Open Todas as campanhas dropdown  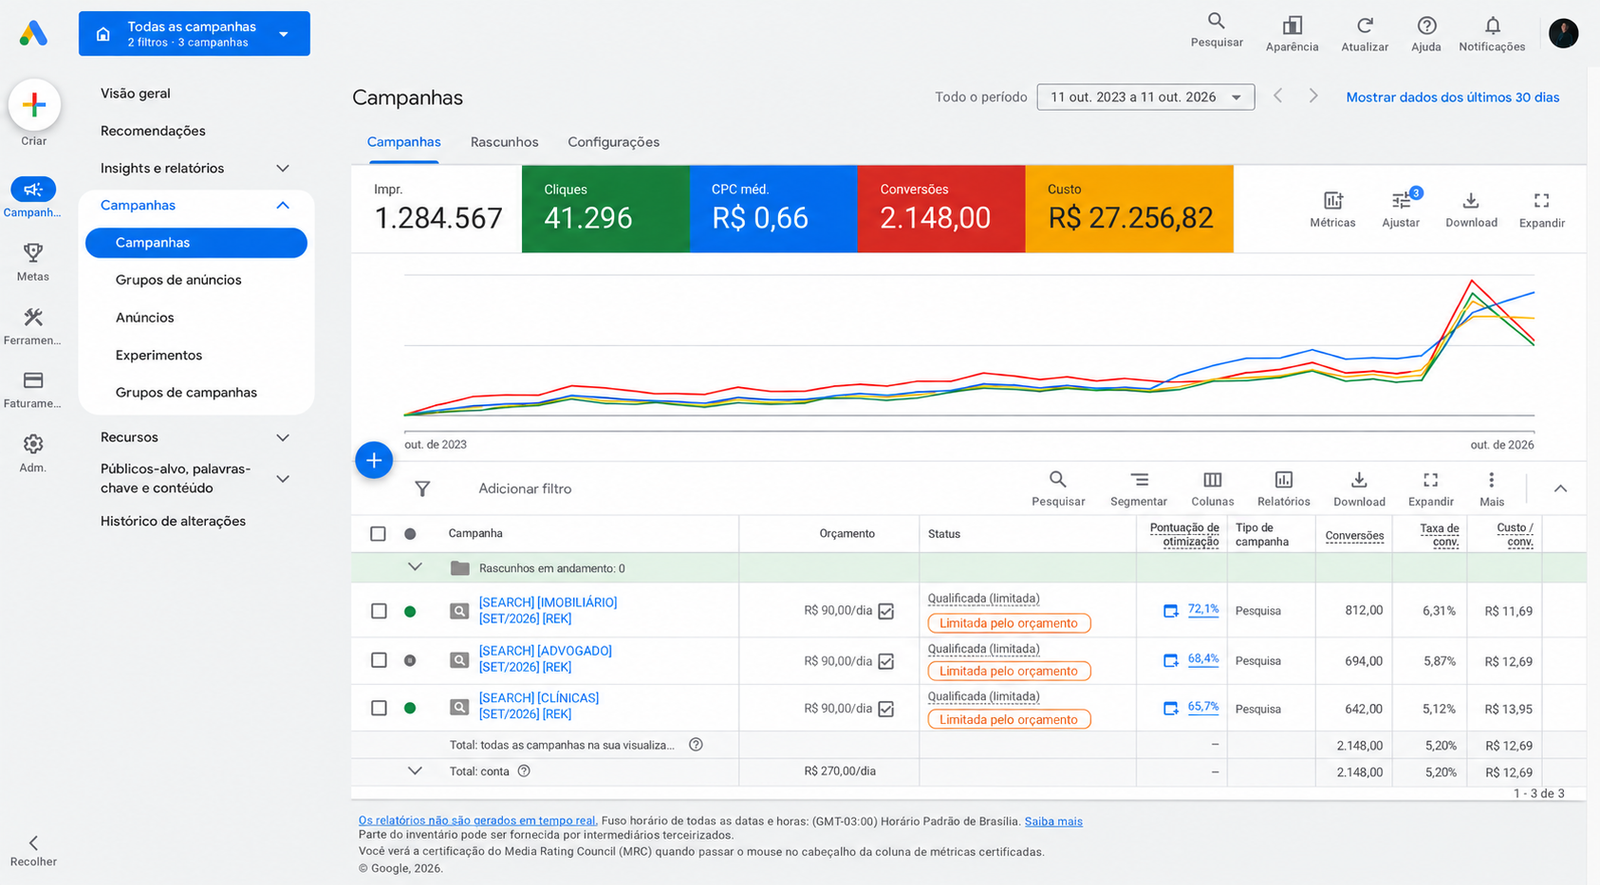[x=194, y=34]
